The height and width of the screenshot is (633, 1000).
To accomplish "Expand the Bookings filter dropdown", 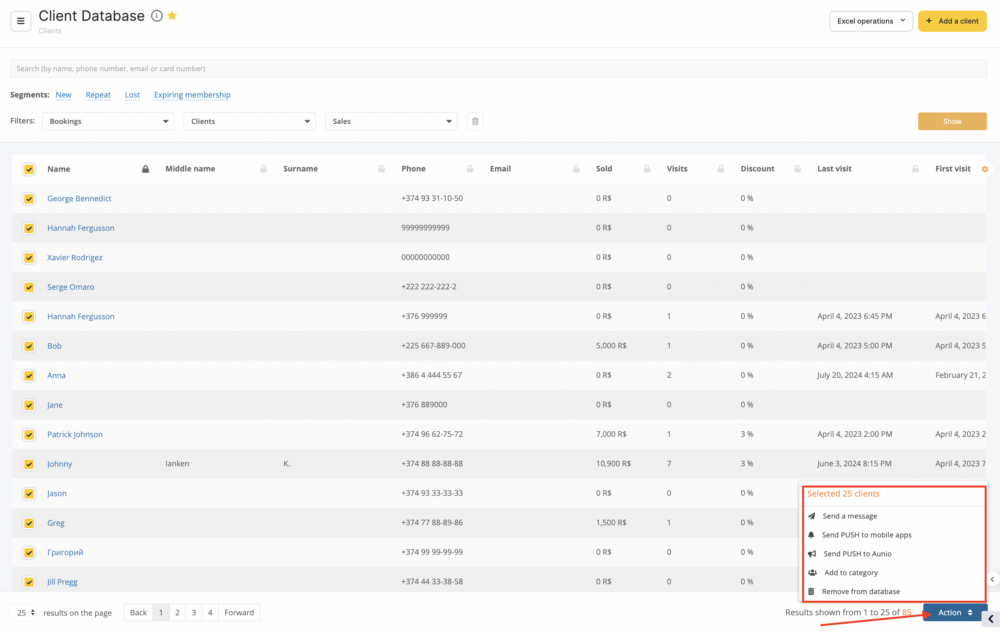I will pyautogui.click(x=108, y=121).
